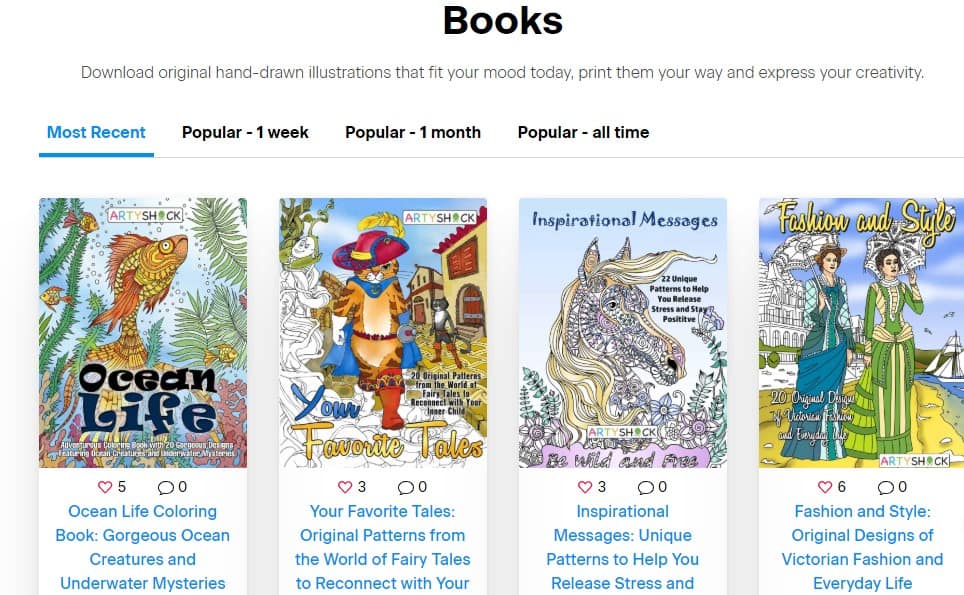Click comment icon under Inspirational Messages
This screenshot has width=964, height=595.
tap(646, 487)
